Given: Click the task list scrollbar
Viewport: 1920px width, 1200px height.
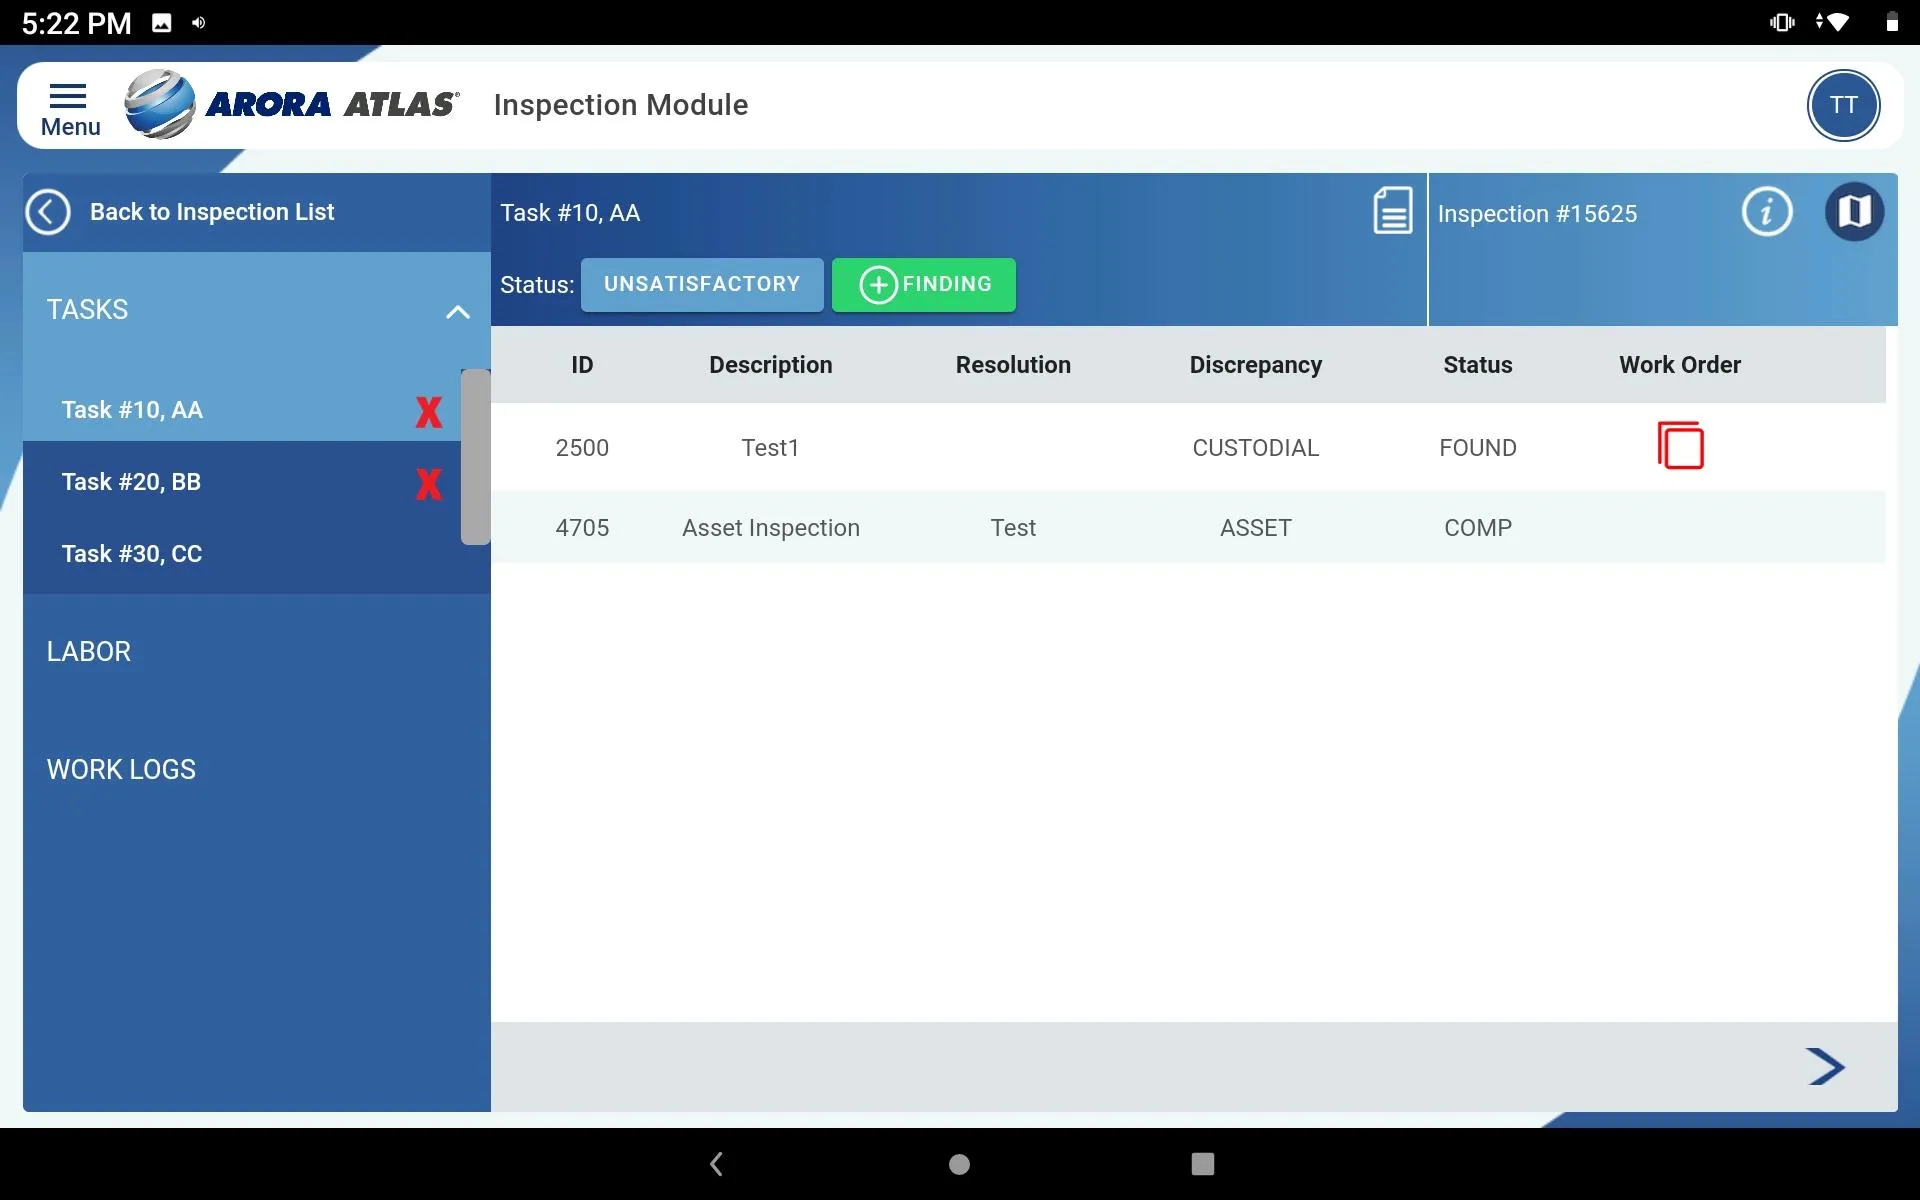Looking at the screenshot, I should coord(475,457).
